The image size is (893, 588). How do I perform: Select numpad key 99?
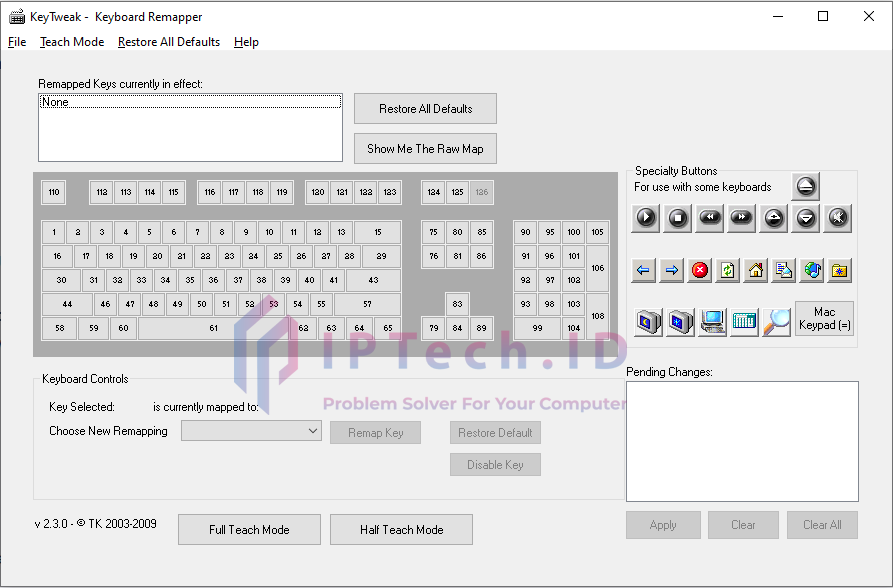[537, 328]
